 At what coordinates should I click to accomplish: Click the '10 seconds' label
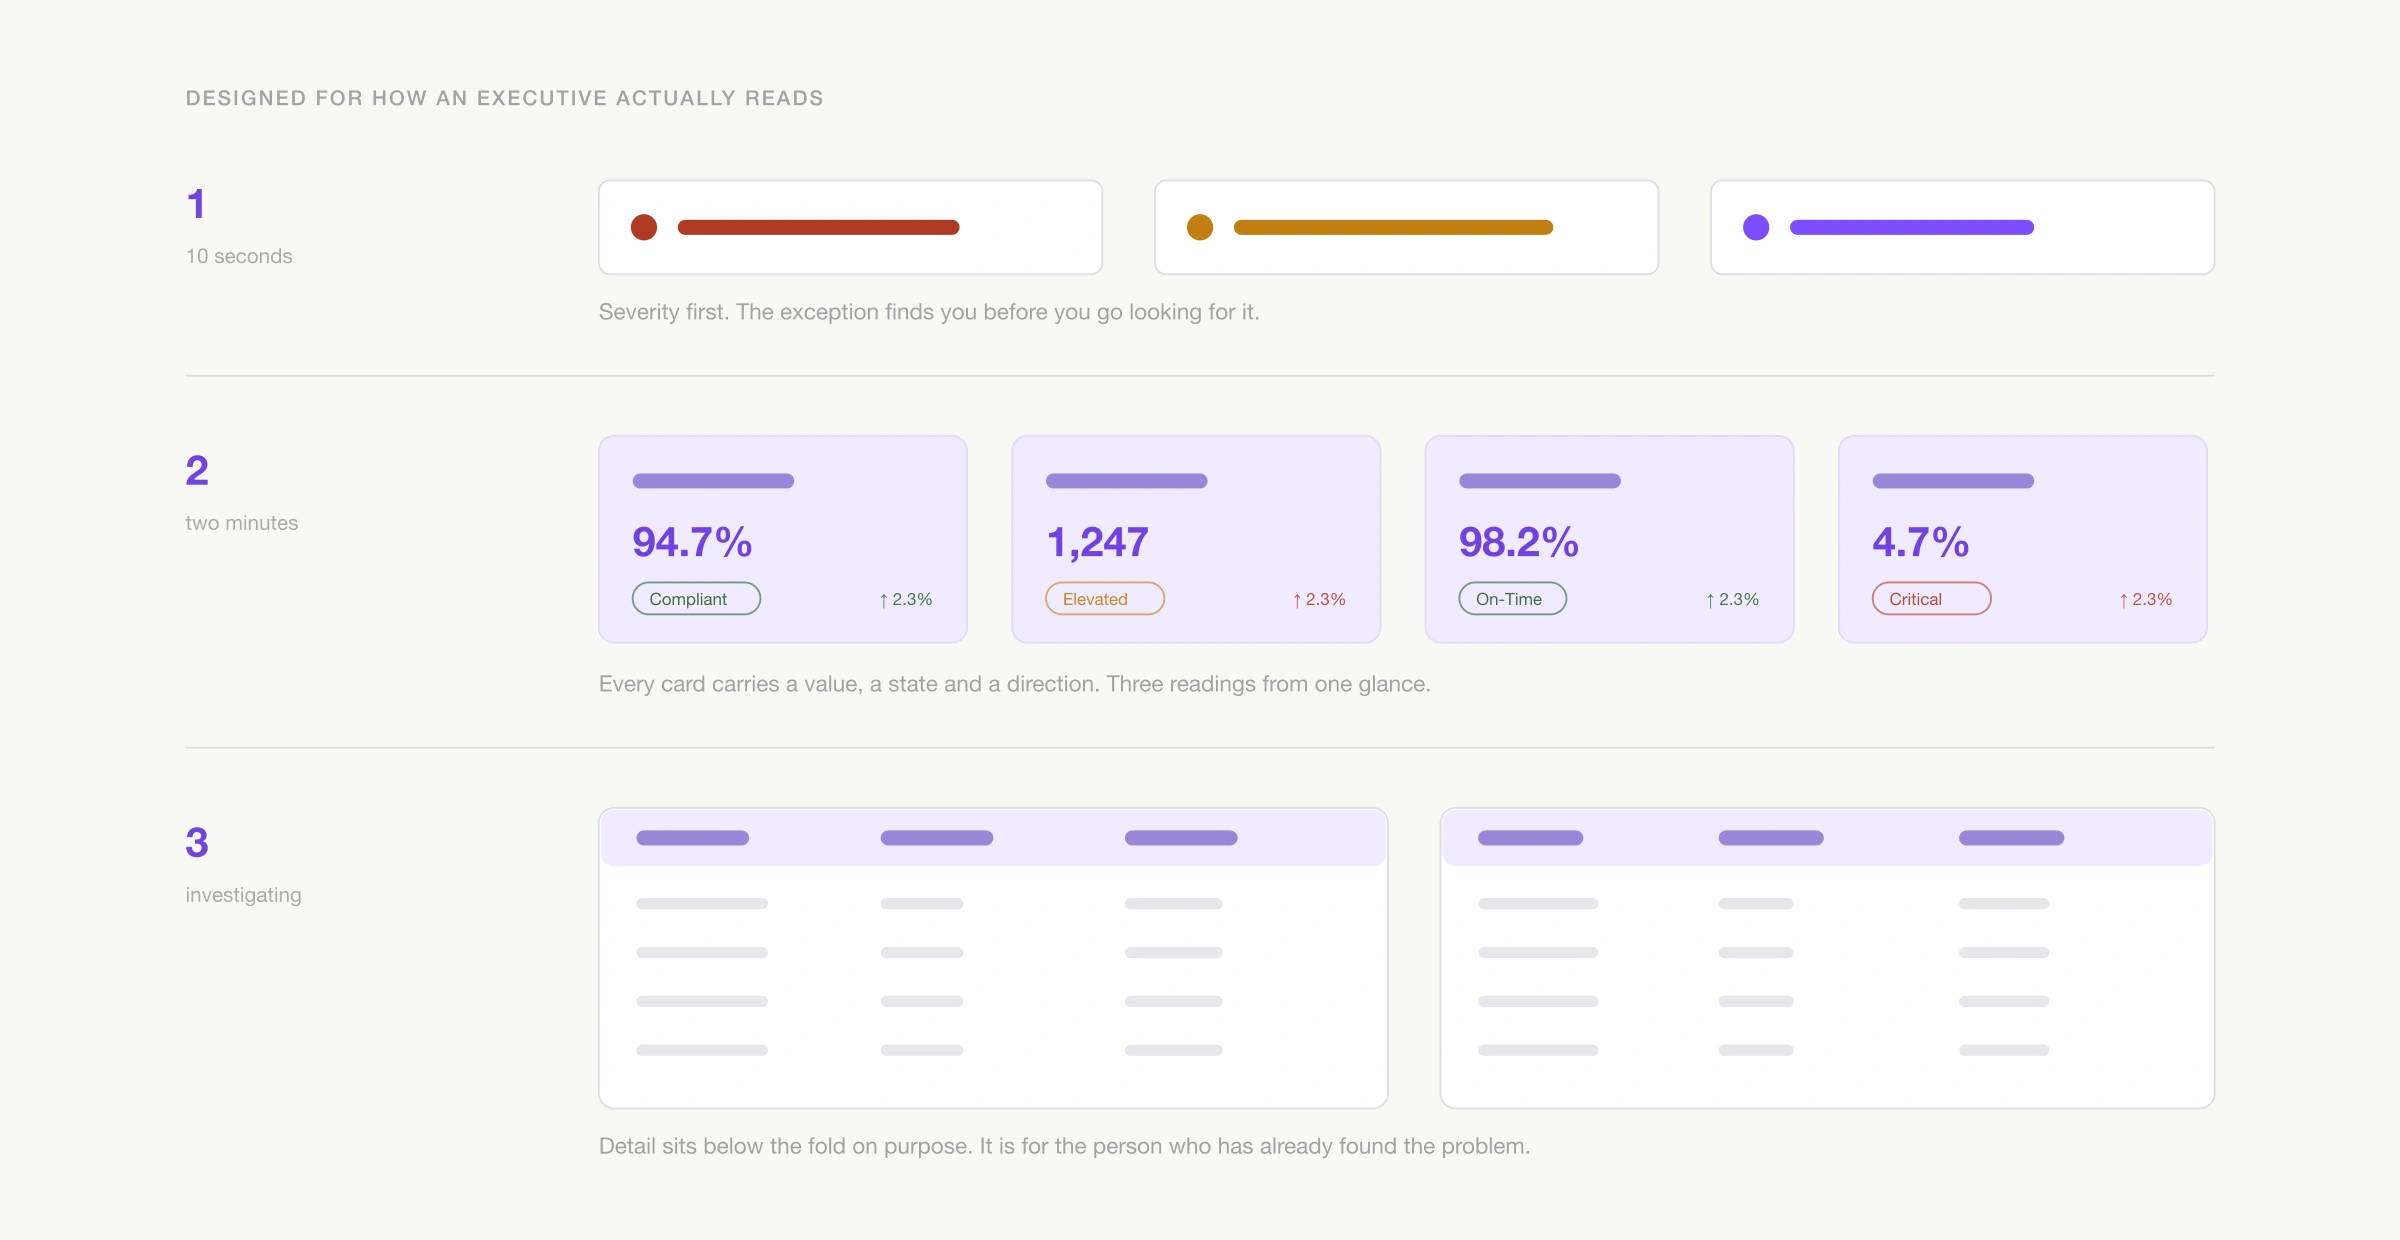click(x=239, y=256)
